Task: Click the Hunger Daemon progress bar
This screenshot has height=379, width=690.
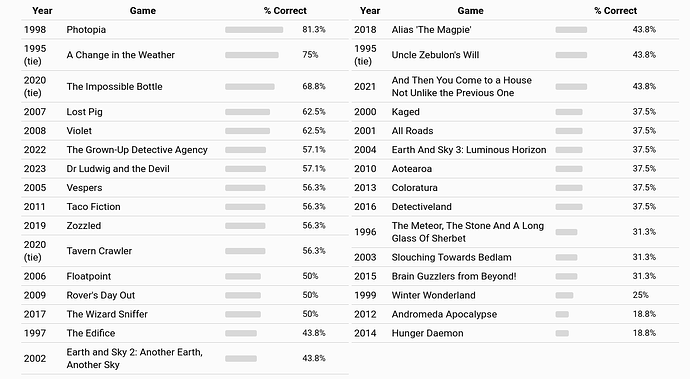Action: (x=562, y=333)
